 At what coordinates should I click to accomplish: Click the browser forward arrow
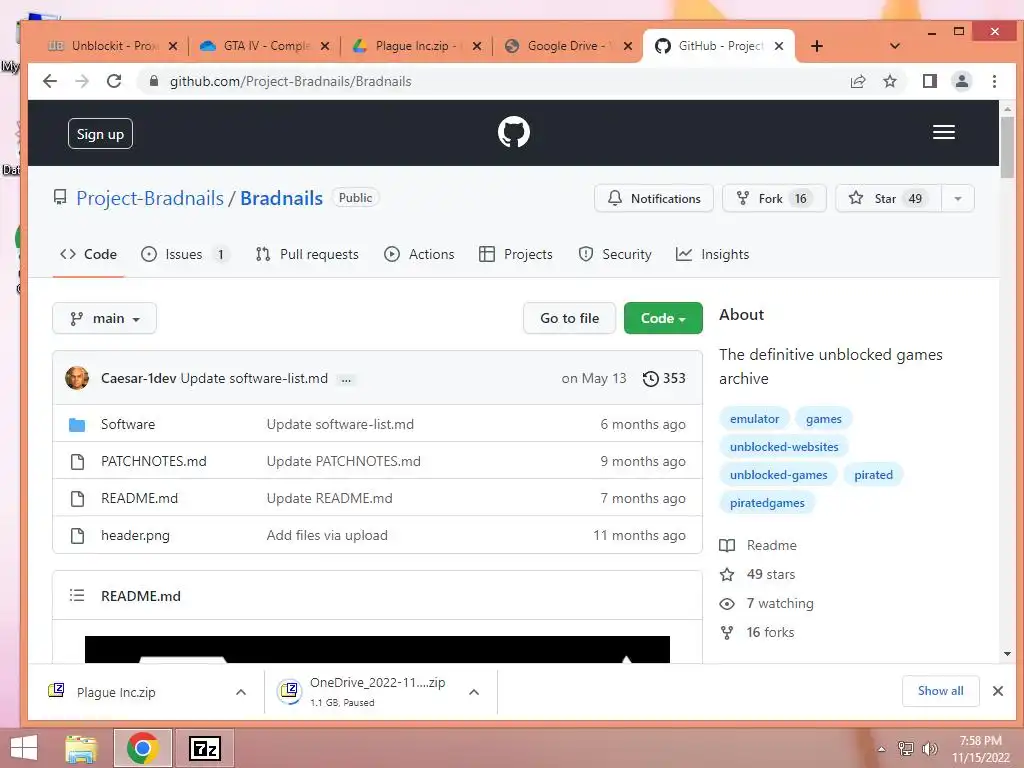[82, 81]
